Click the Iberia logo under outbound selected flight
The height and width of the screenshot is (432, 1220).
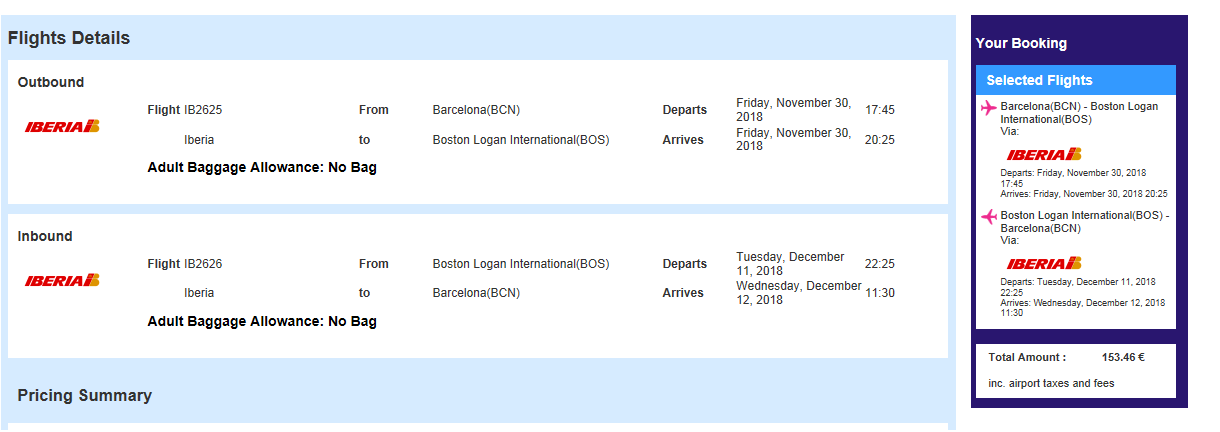click(x=1045, y=154)
